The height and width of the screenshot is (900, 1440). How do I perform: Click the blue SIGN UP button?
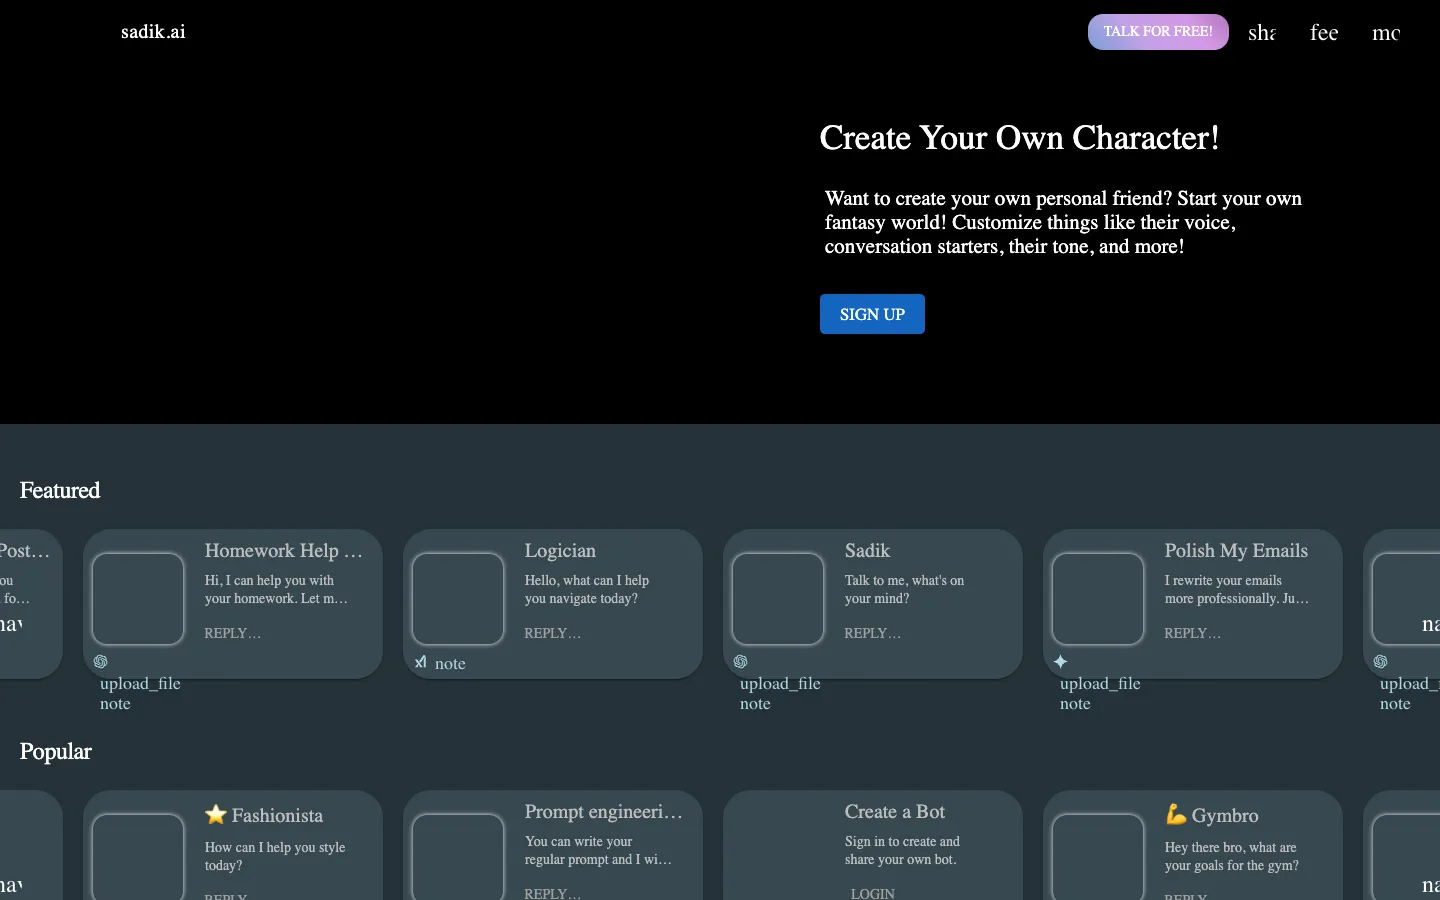click(872, 314)
